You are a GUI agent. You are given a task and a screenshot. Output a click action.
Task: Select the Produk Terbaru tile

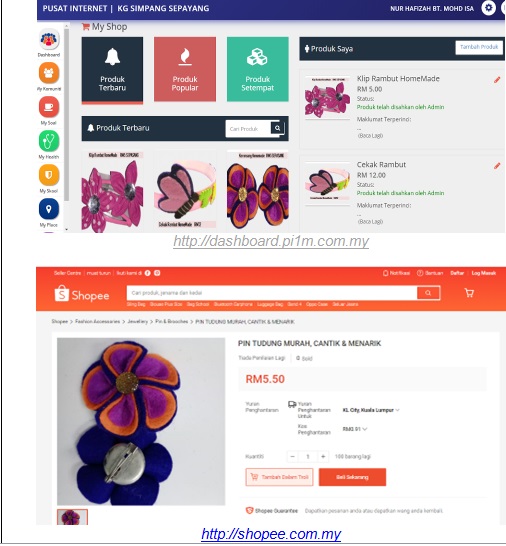[112, 70]
